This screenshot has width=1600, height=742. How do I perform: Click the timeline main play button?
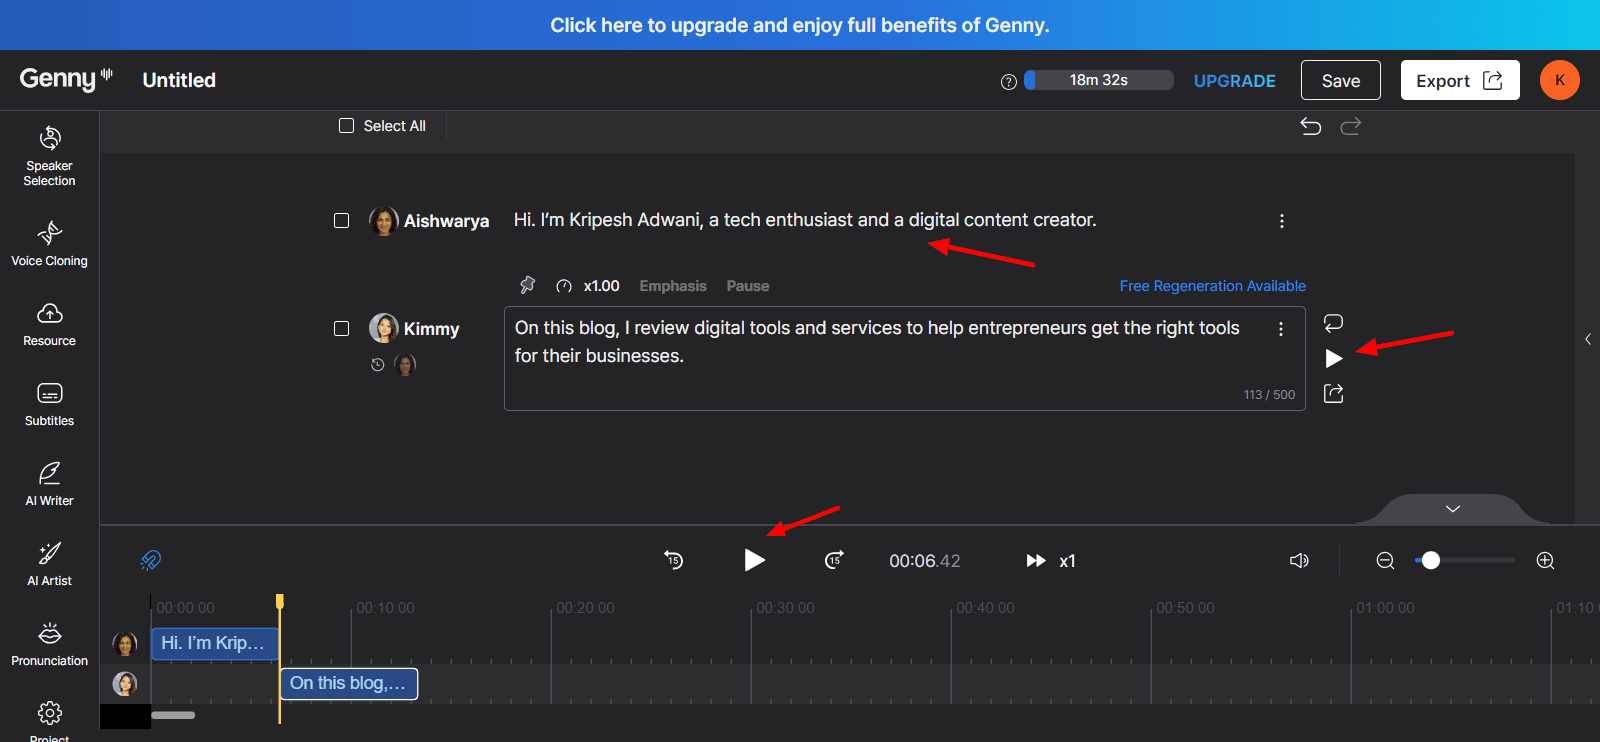(754, 560)
